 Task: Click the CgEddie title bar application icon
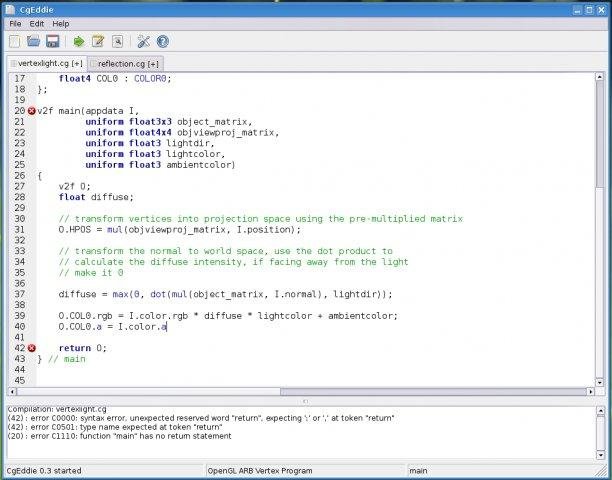11,9
